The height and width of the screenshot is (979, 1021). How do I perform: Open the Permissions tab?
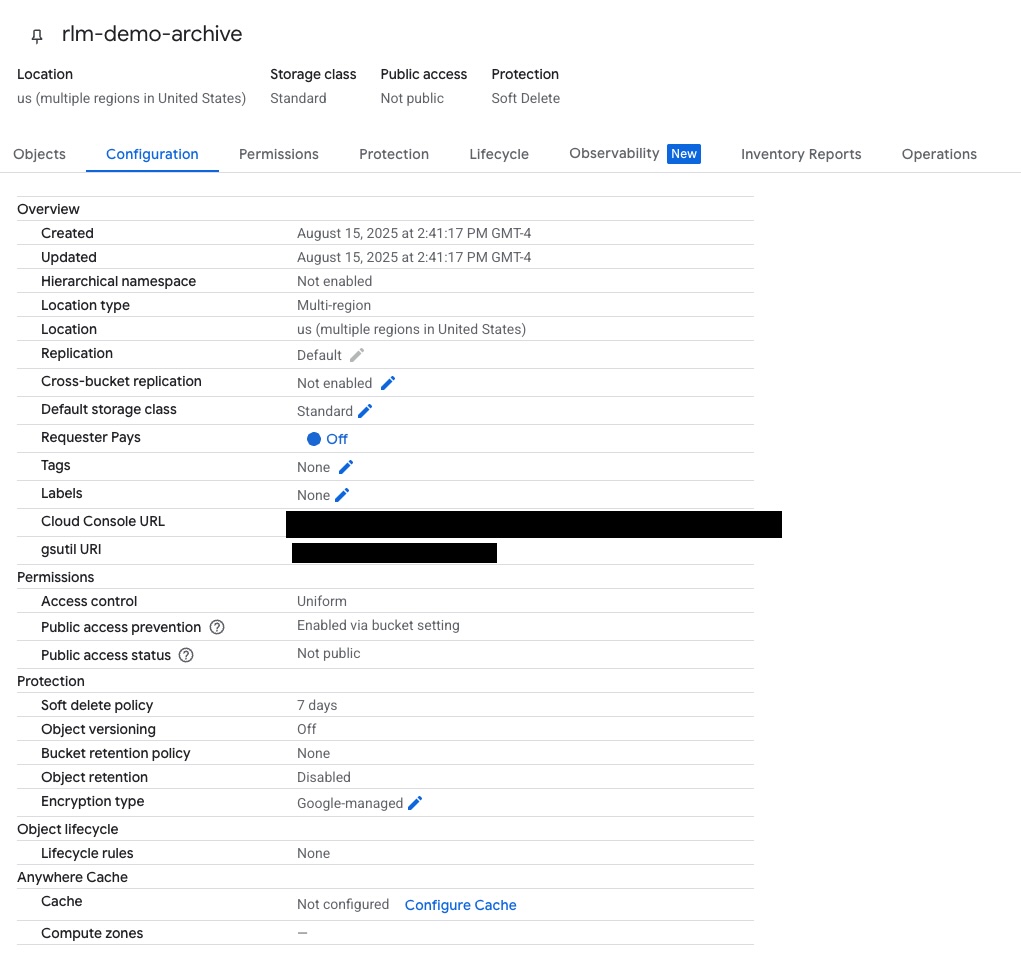[278, 154]
